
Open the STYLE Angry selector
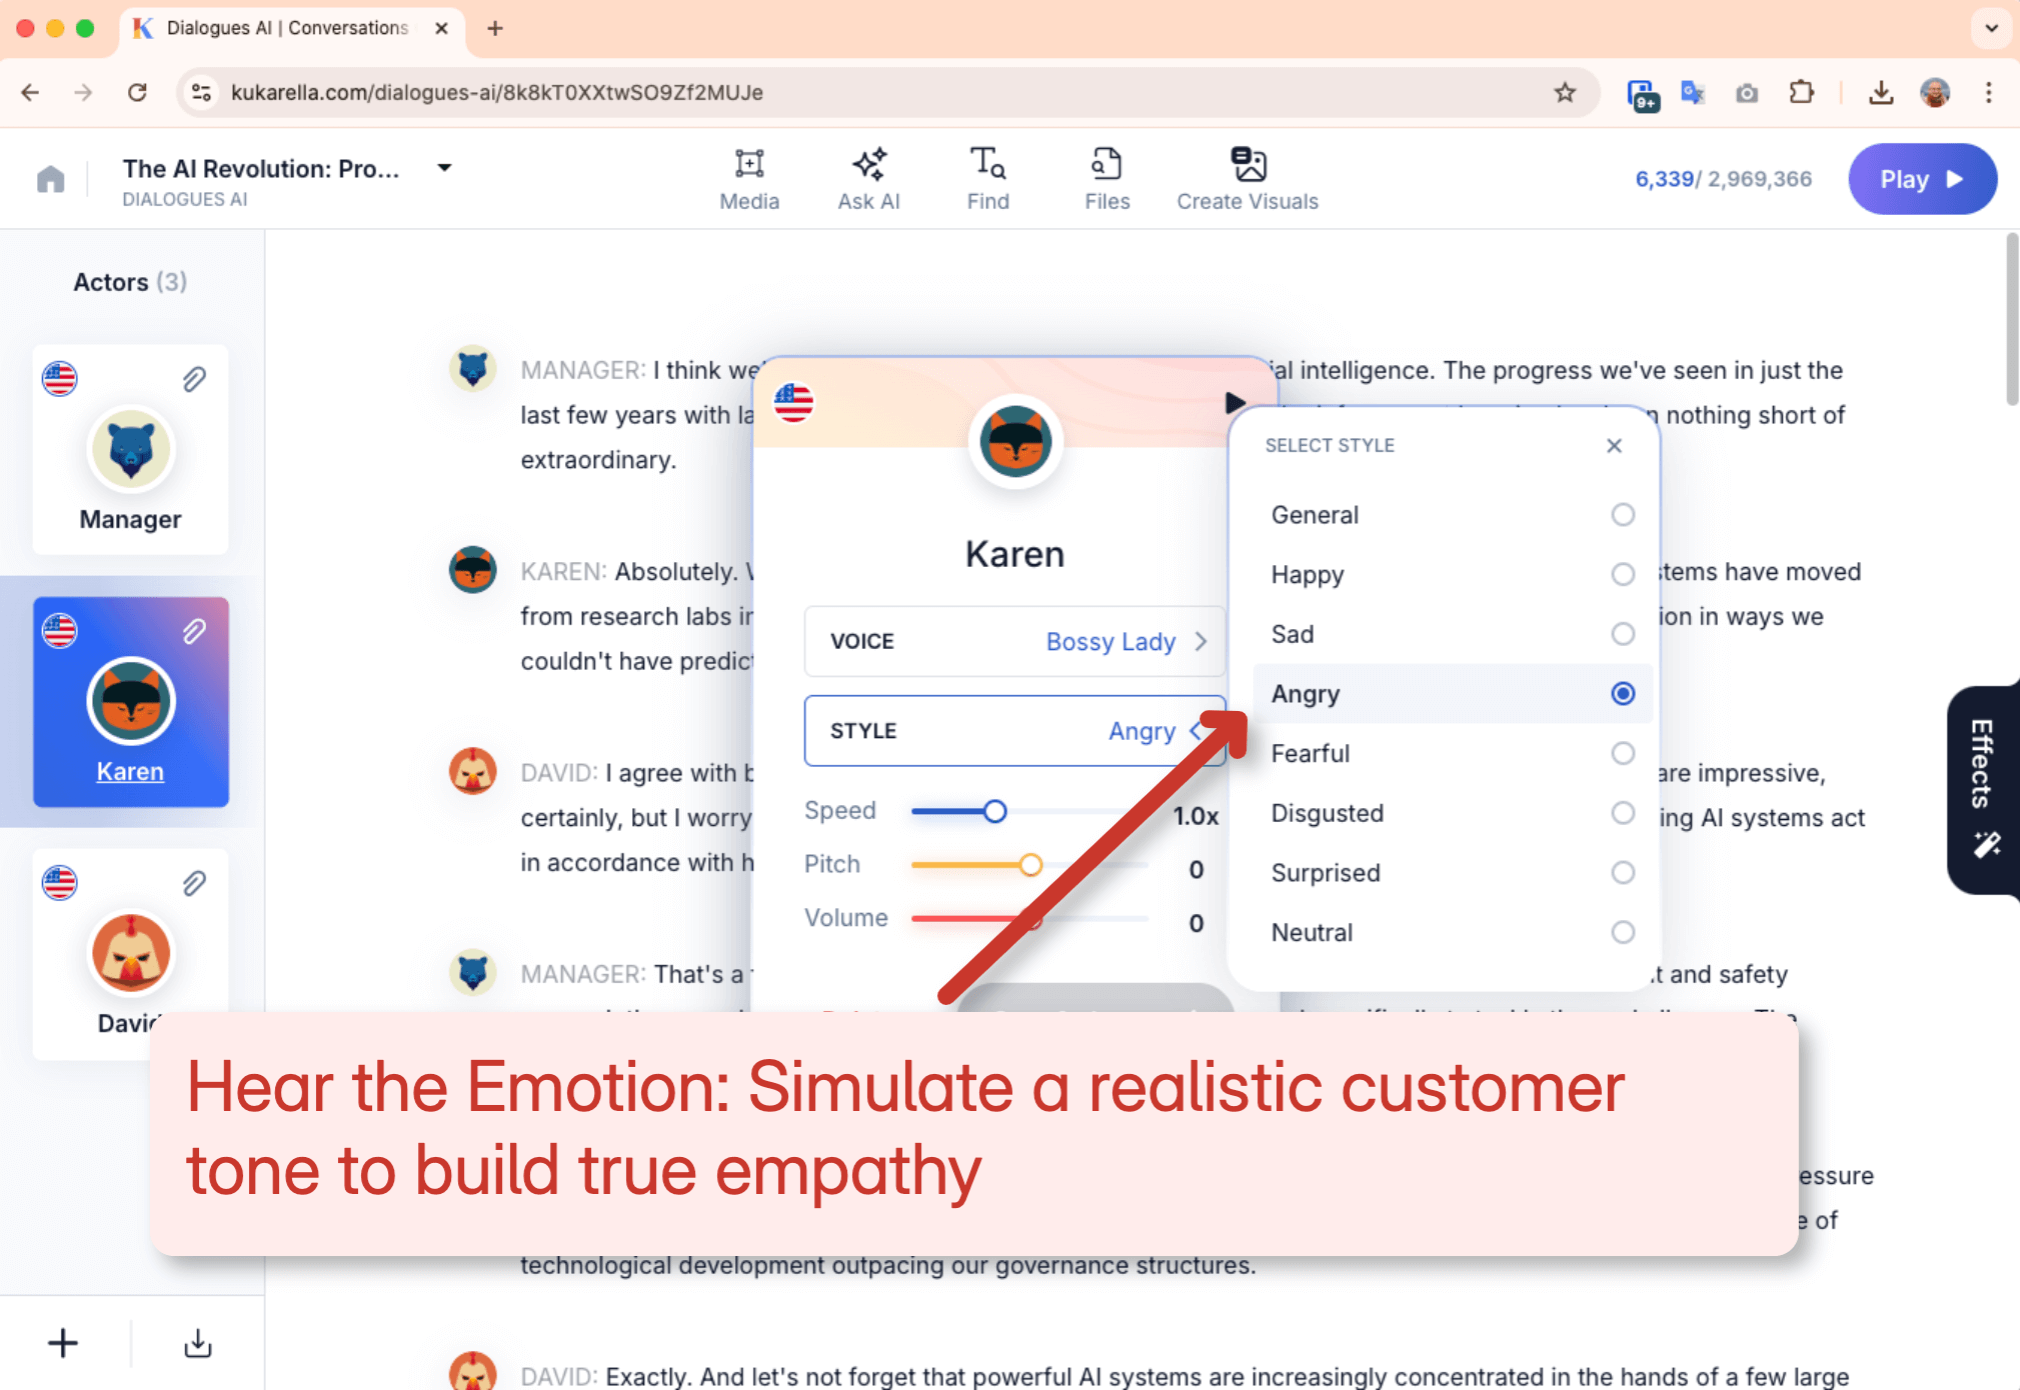coord(1015,731)
